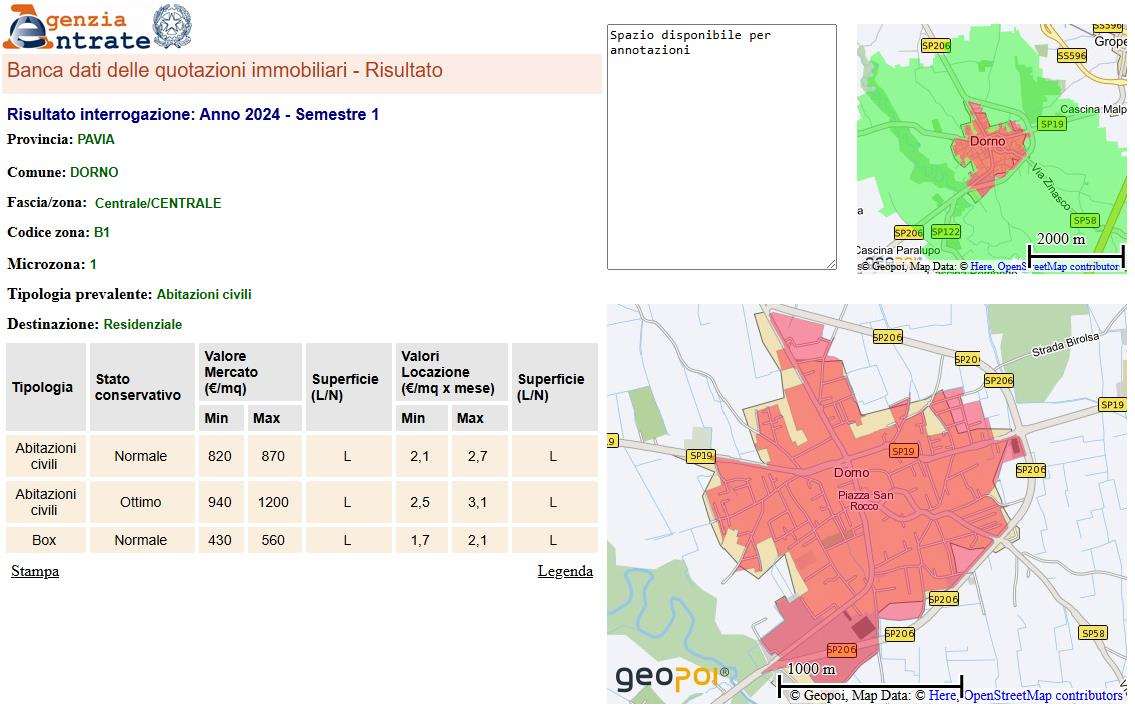The width and height of the screenshot is (1135, 710).
Task: Click the red SP19 road shield near Dorno
Action: pos(903,451)
